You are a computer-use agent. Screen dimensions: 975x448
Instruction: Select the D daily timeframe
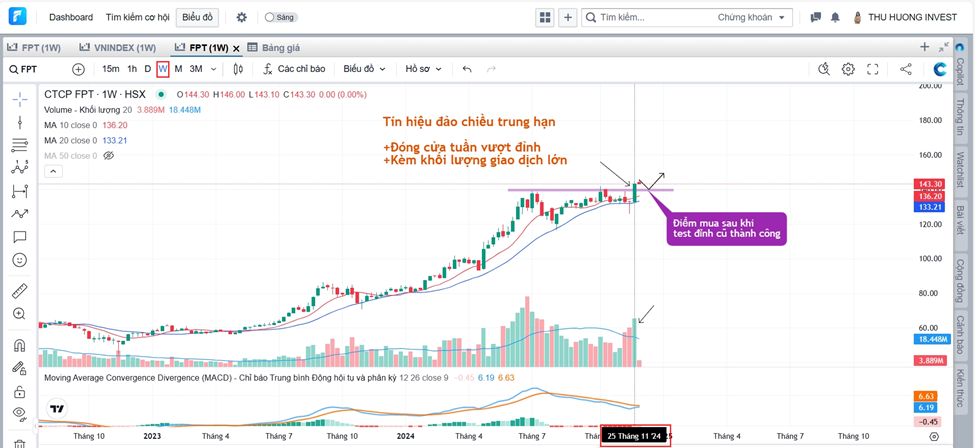(x=147, y=69)
